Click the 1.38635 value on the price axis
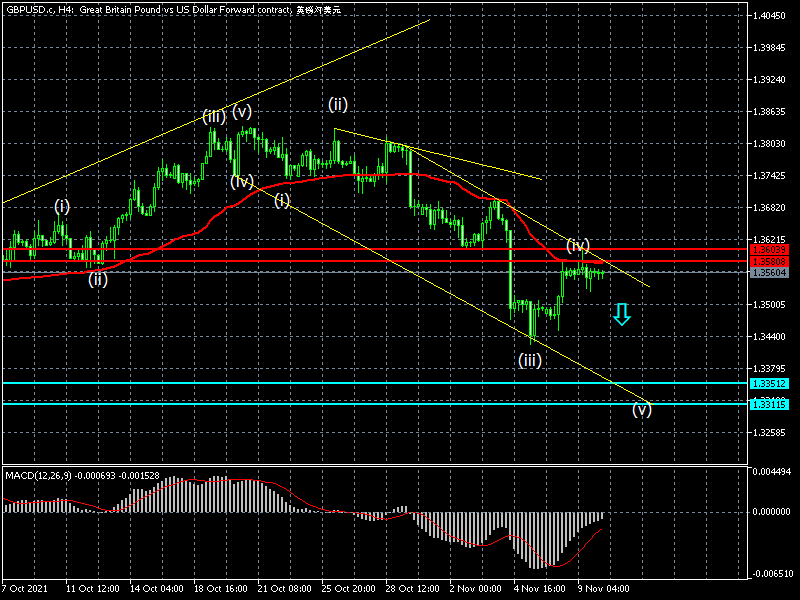Image resolution: width=800 pixels, height=600 pixels. coord(769,112)
